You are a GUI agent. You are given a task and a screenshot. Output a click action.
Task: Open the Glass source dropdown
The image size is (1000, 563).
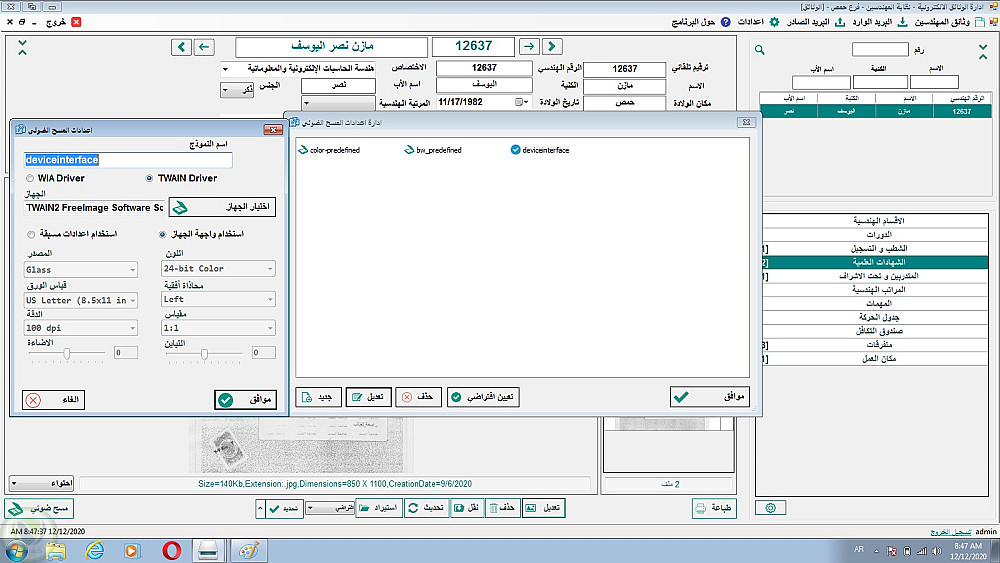(81, 270)
